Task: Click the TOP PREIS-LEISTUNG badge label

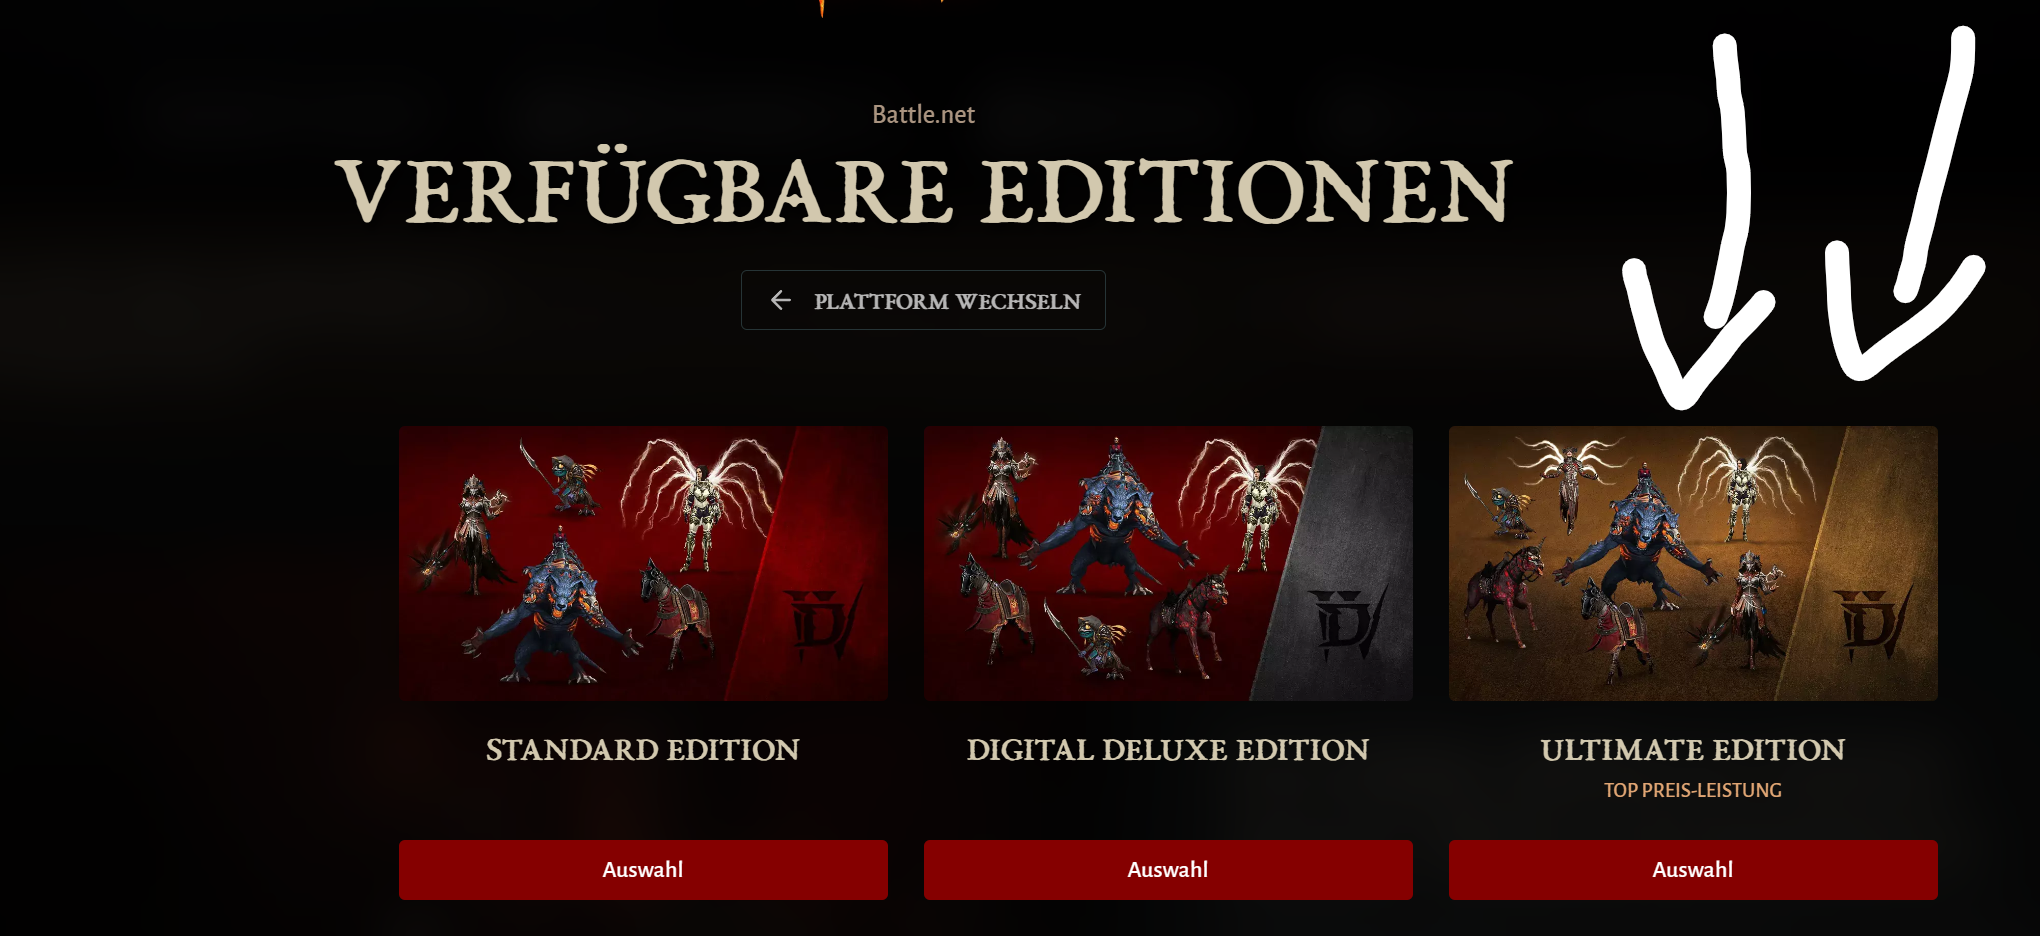Action: point(1693,790)
